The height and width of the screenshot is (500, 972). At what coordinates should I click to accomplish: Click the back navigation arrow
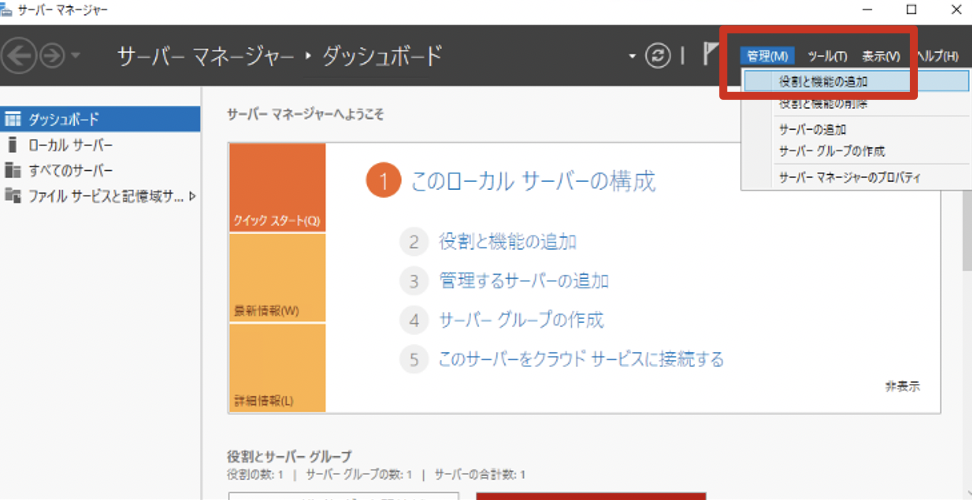click(x=18, y=56)
